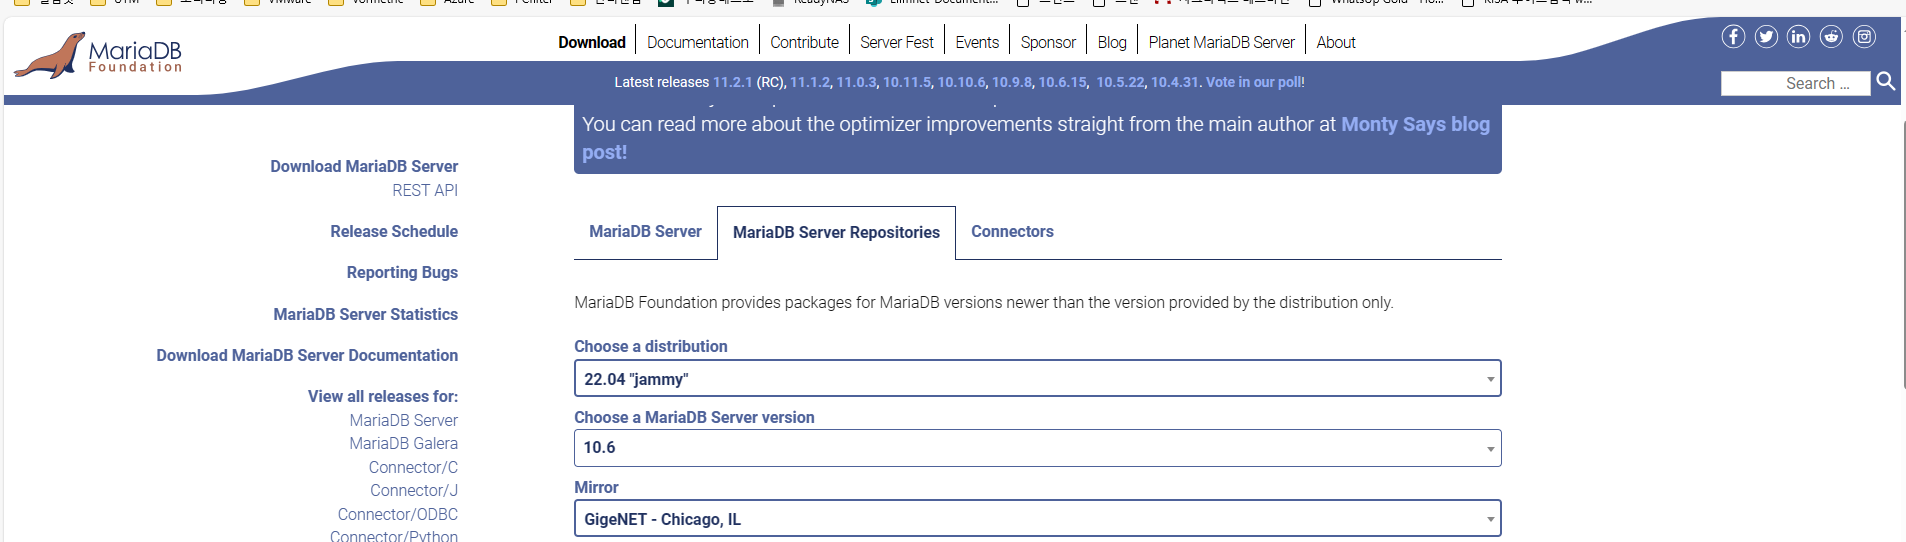The height and width of the screenshot is (542, 1906).
Task: Open the 10.11.5 release link
Action: point(907,82)
